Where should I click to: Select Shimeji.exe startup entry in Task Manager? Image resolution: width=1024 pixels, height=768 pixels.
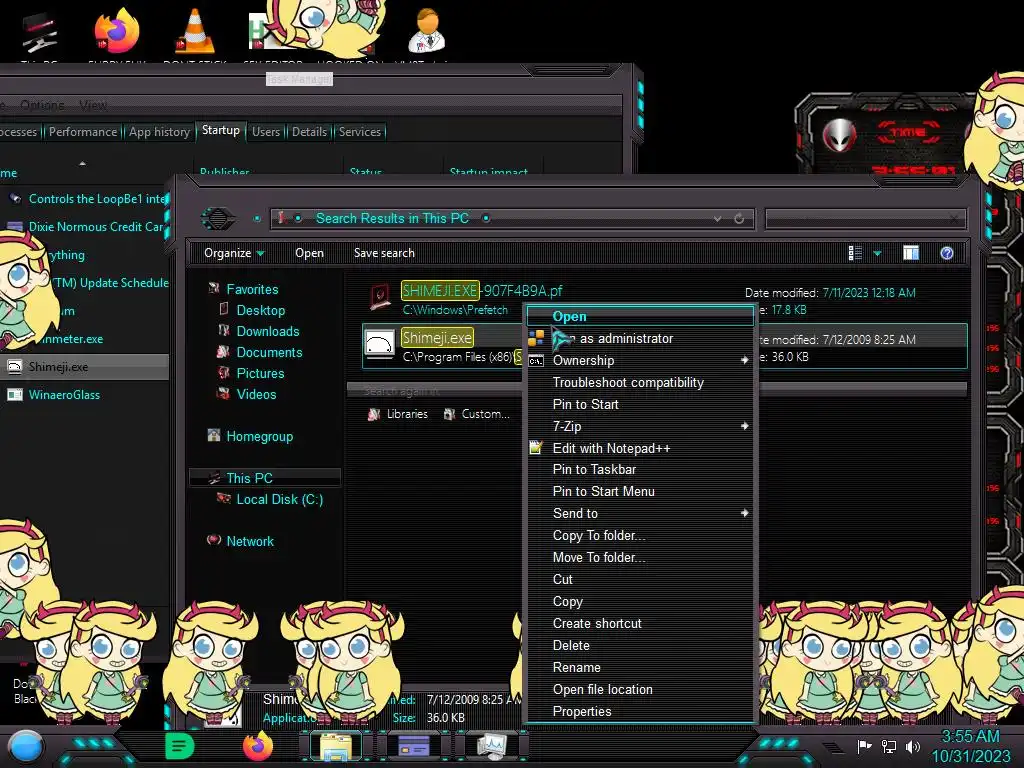84,366
